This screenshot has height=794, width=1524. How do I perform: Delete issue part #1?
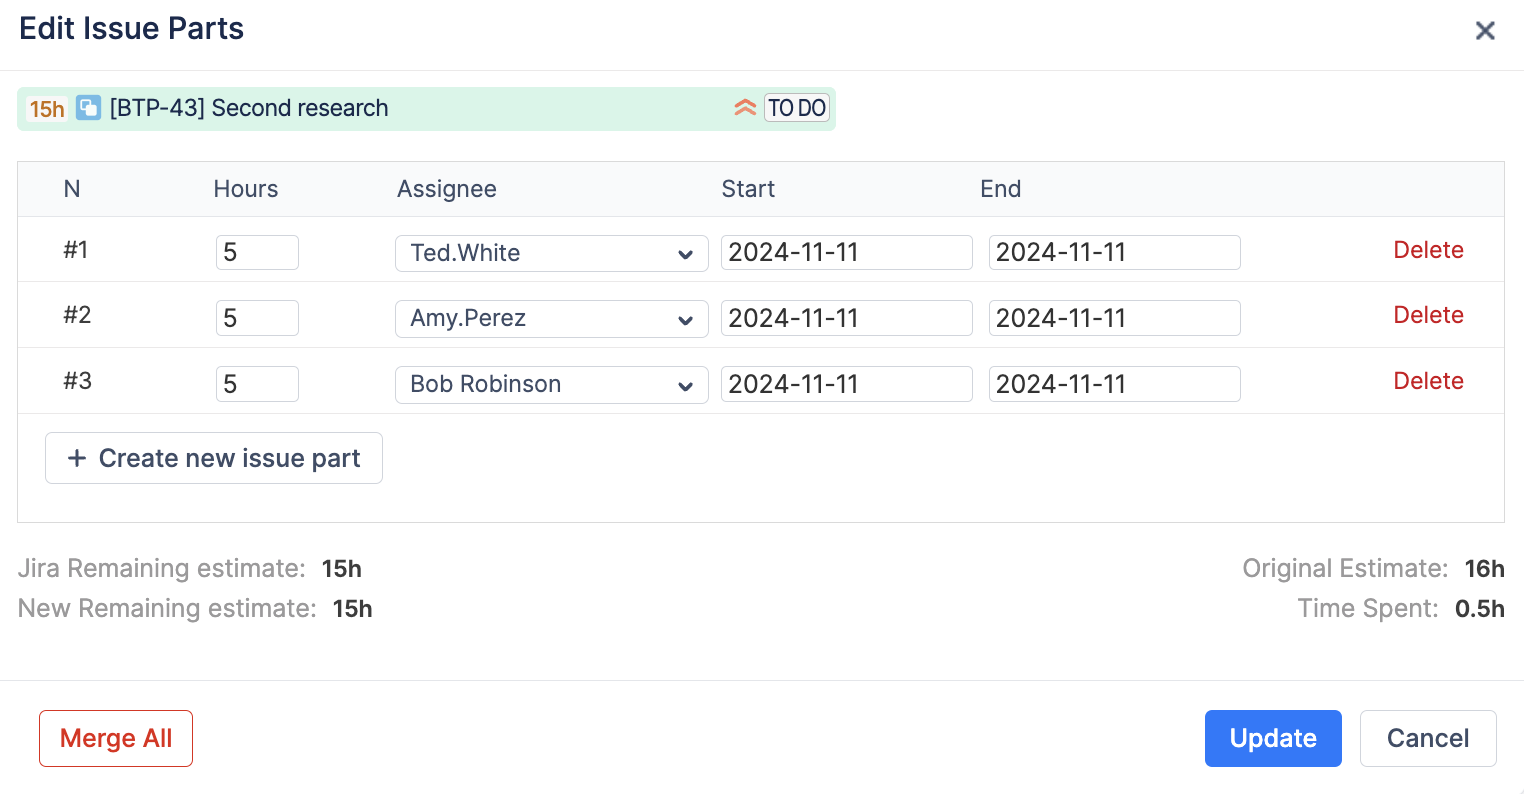tap(1428, 250)
